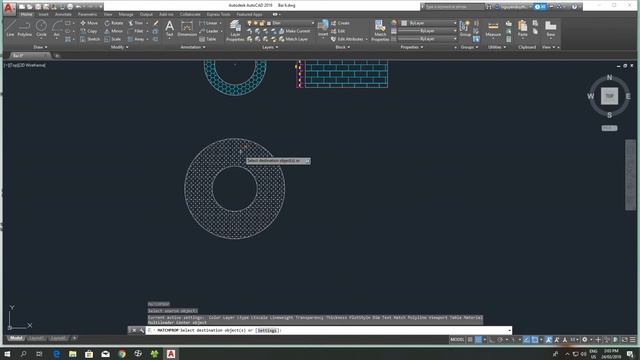Open the Insert block tool
Screen dimensions: 640x360
coord(323,28)
